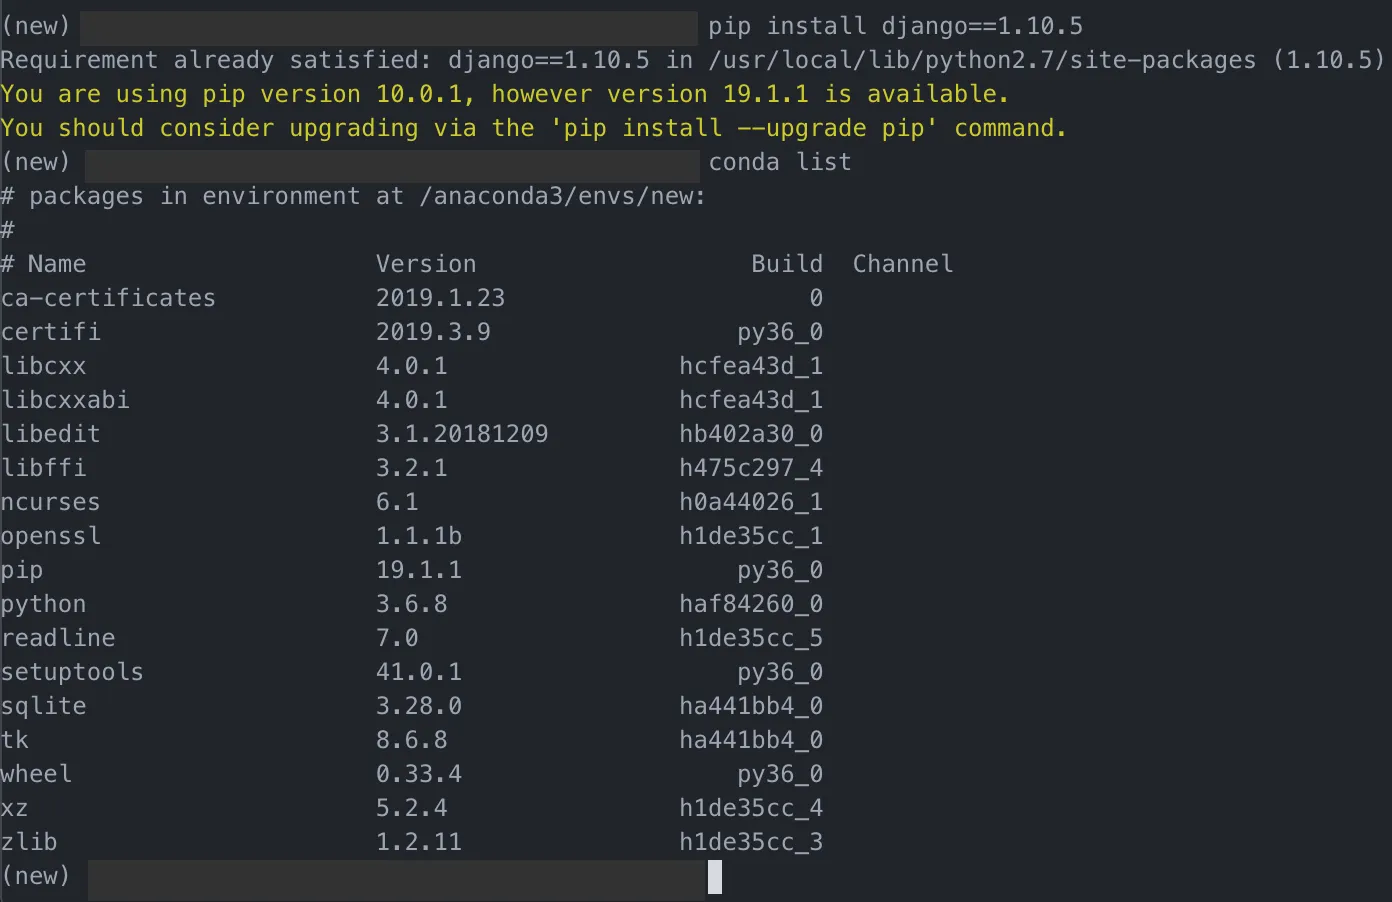The image size is (1392, 902).
Task: Click the Channel column header
Action: click(x=903, y=264)
